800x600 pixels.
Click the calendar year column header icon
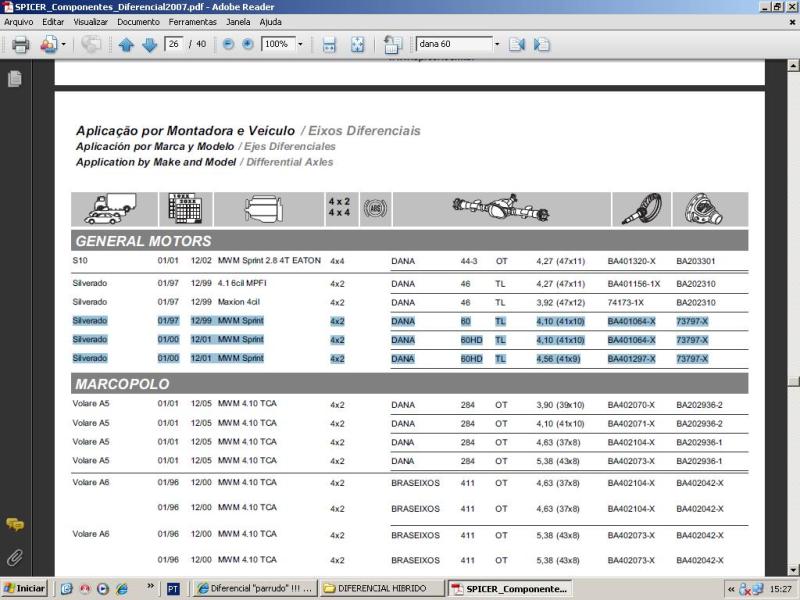(x=185, y=209)
